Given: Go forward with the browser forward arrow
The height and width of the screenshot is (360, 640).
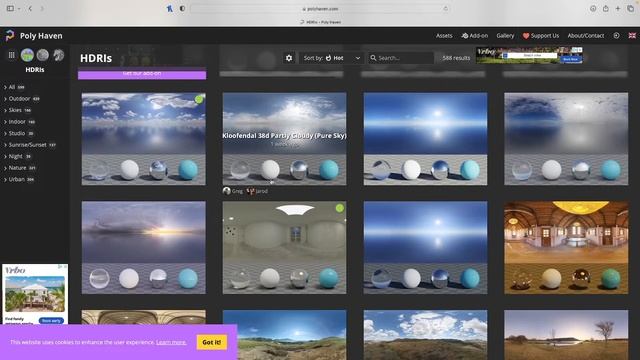Looking at the screenshot, I should tap(42, 8).
